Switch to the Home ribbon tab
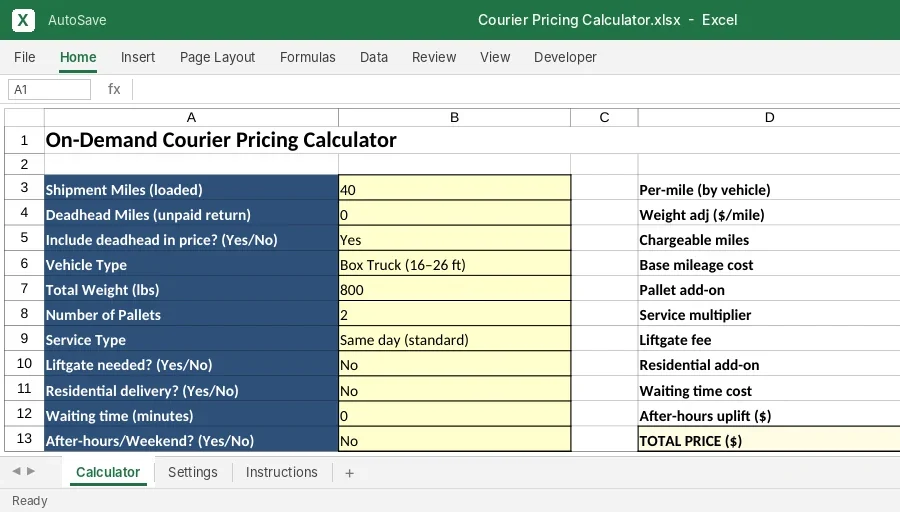 click(78, 57)
